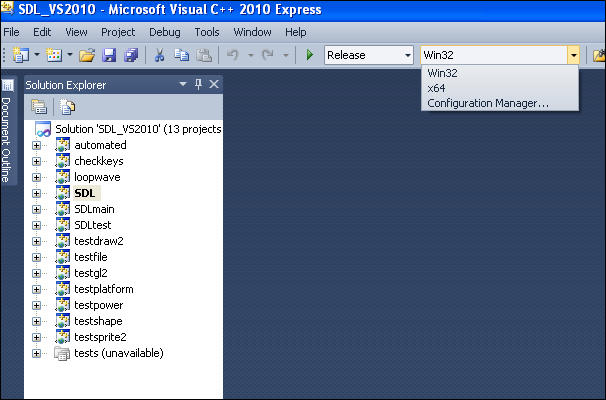Expand the SDLmain project node

click(36, 209)
